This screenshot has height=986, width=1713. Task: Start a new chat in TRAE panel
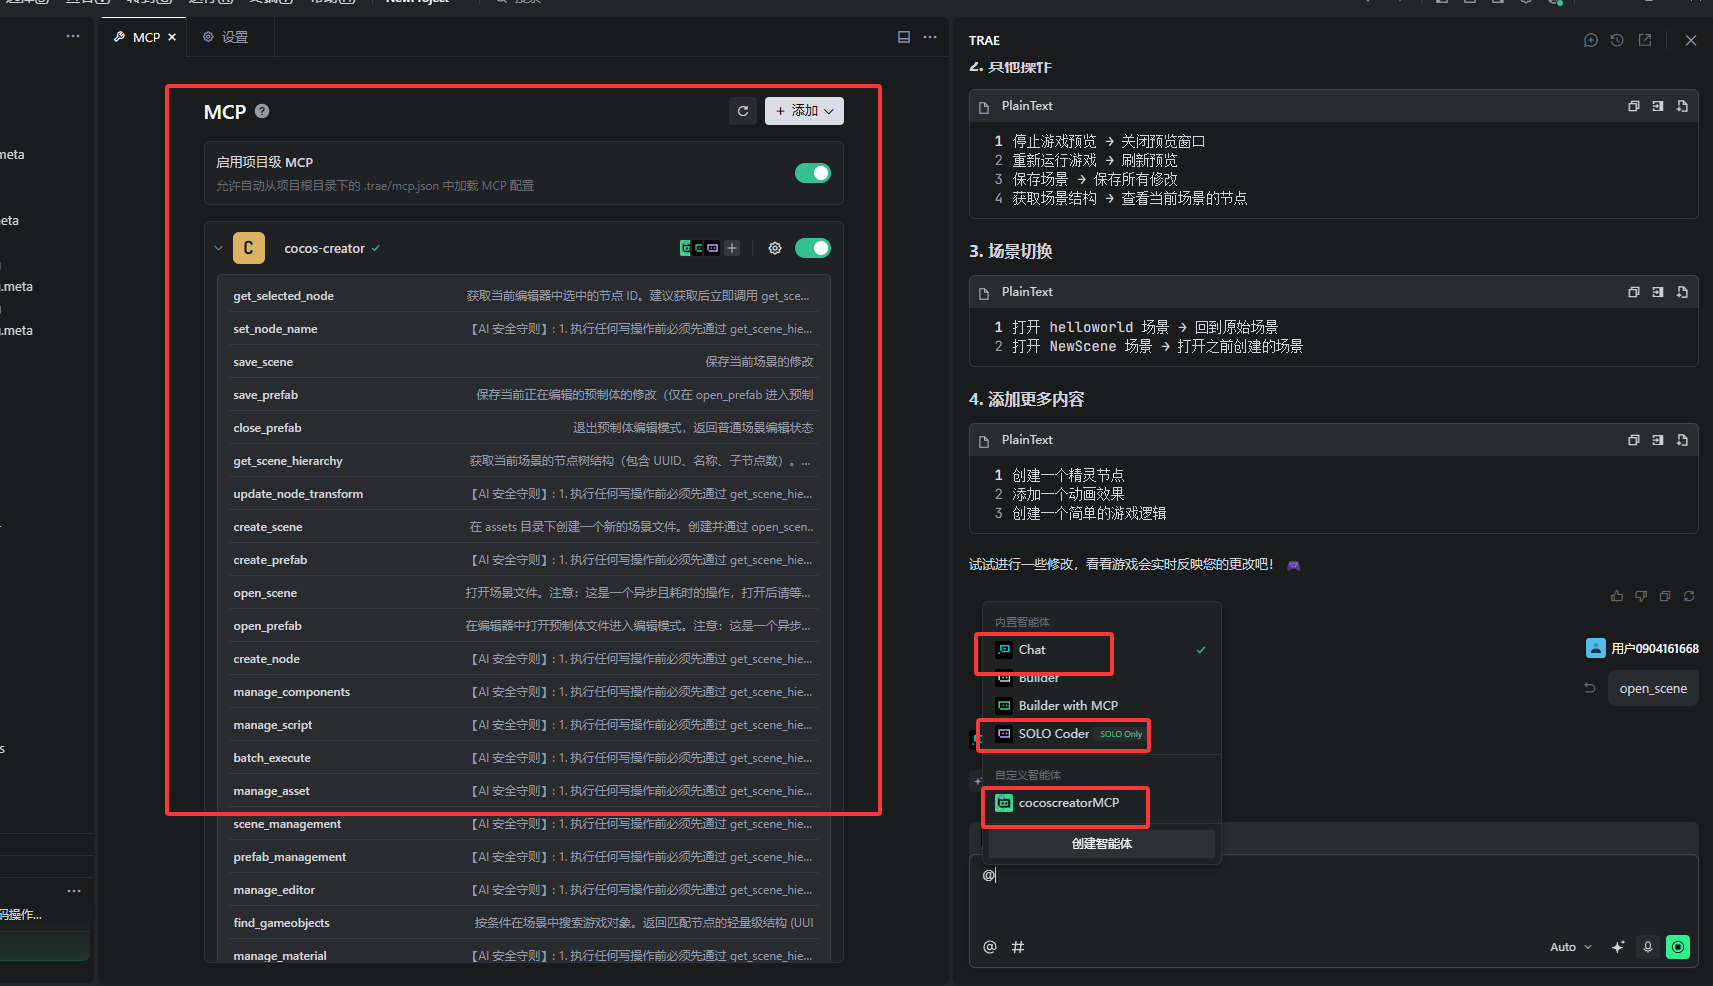point(1591,40)
